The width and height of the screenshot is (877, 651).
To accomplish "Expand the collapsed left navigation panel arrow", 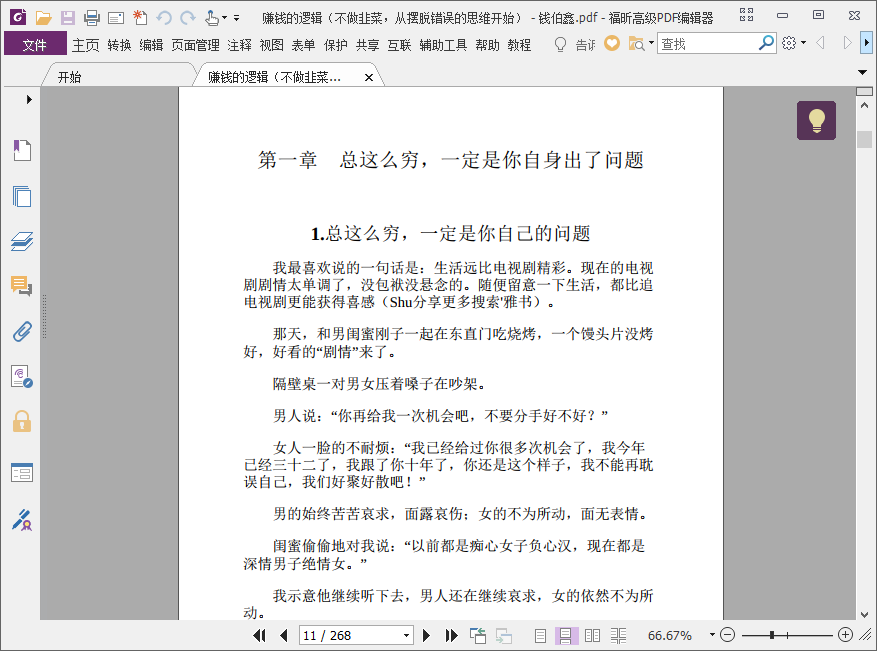I will tap(29, 100).
